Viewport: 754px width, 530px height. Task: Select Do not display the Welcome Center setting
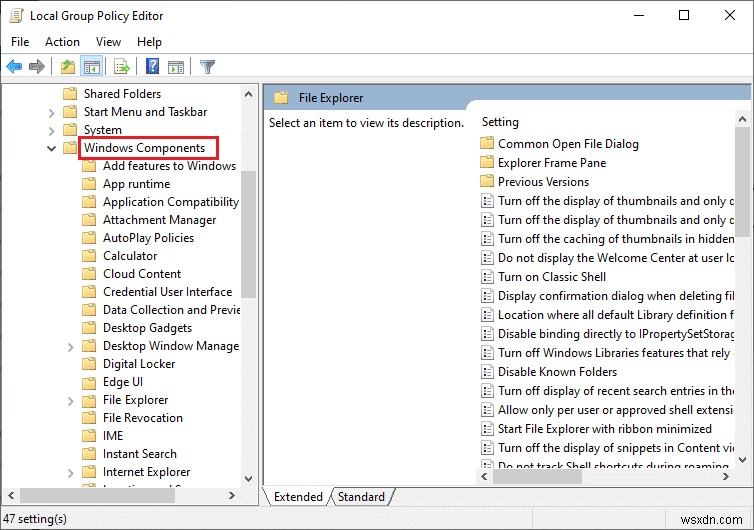point(616,257)
